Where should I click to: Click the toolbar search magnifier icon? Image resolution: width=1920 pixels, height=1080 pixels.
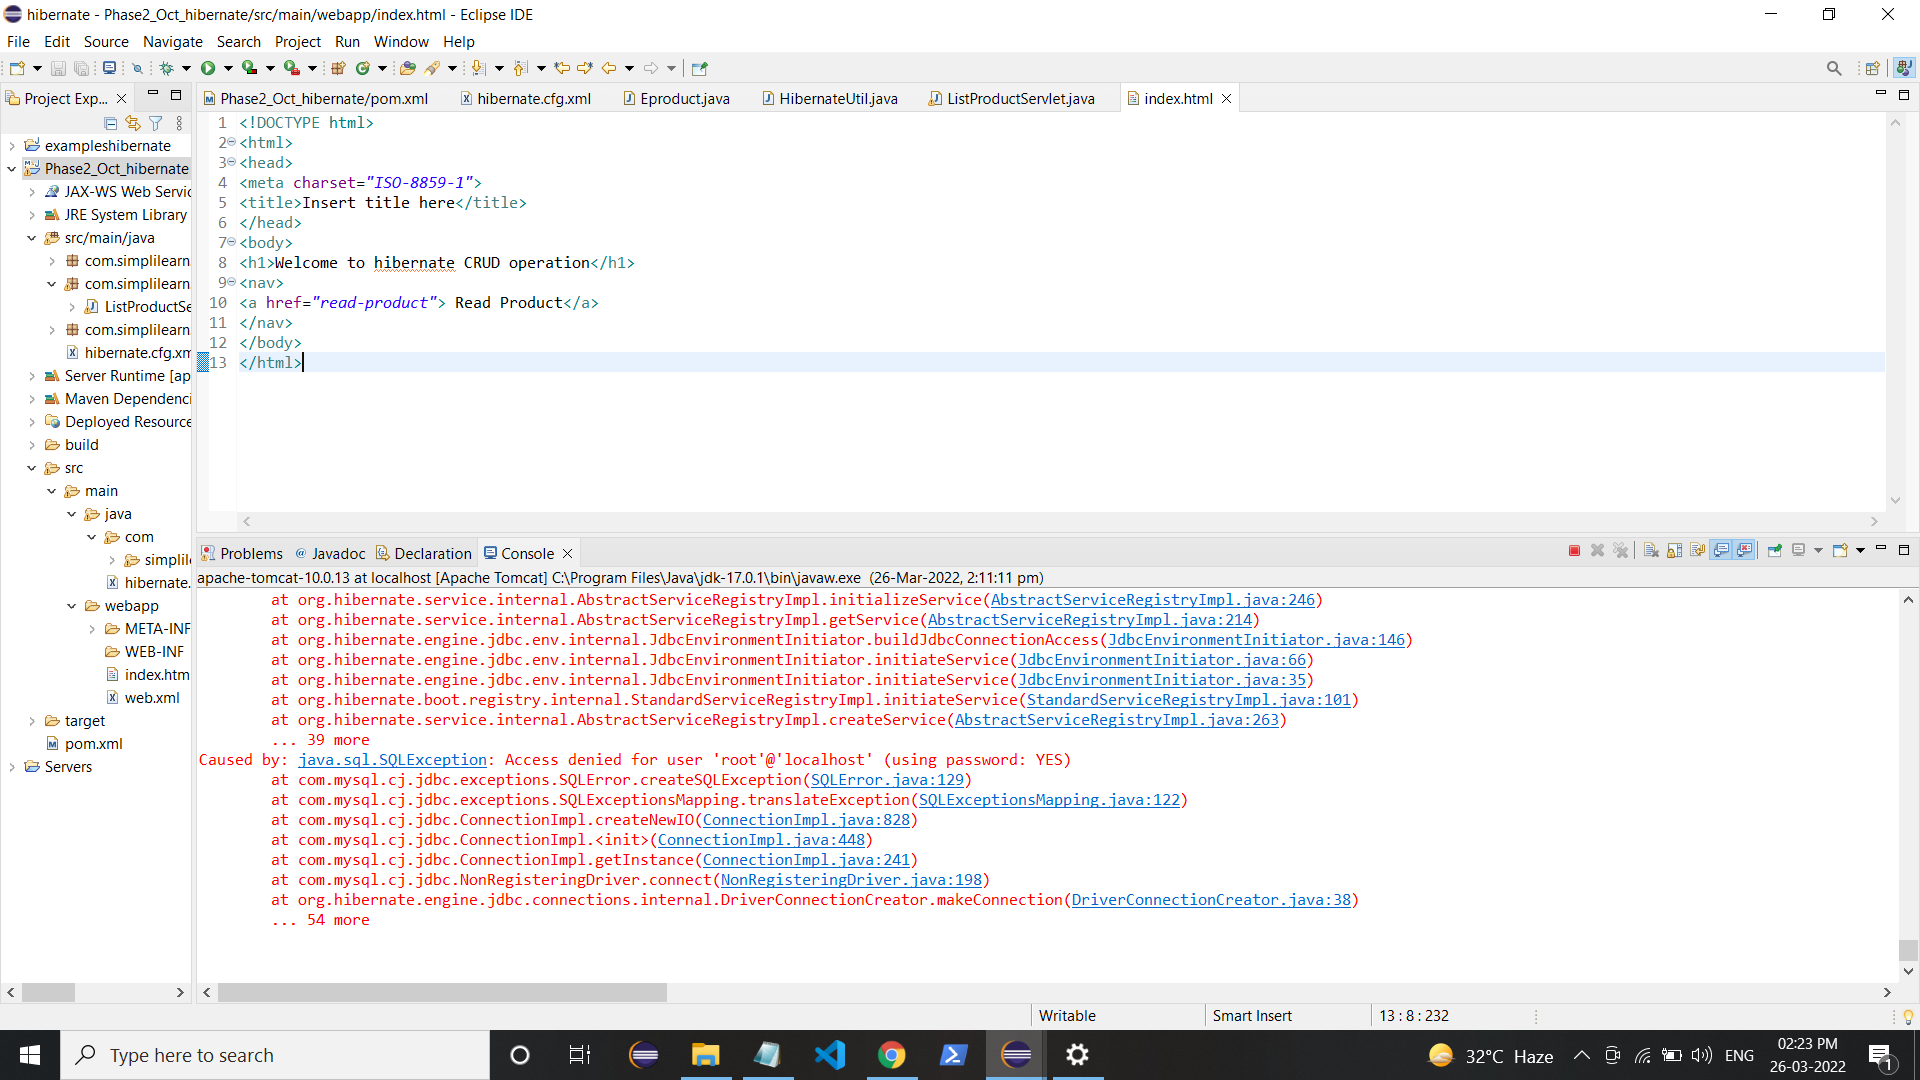coord(1833,68)
